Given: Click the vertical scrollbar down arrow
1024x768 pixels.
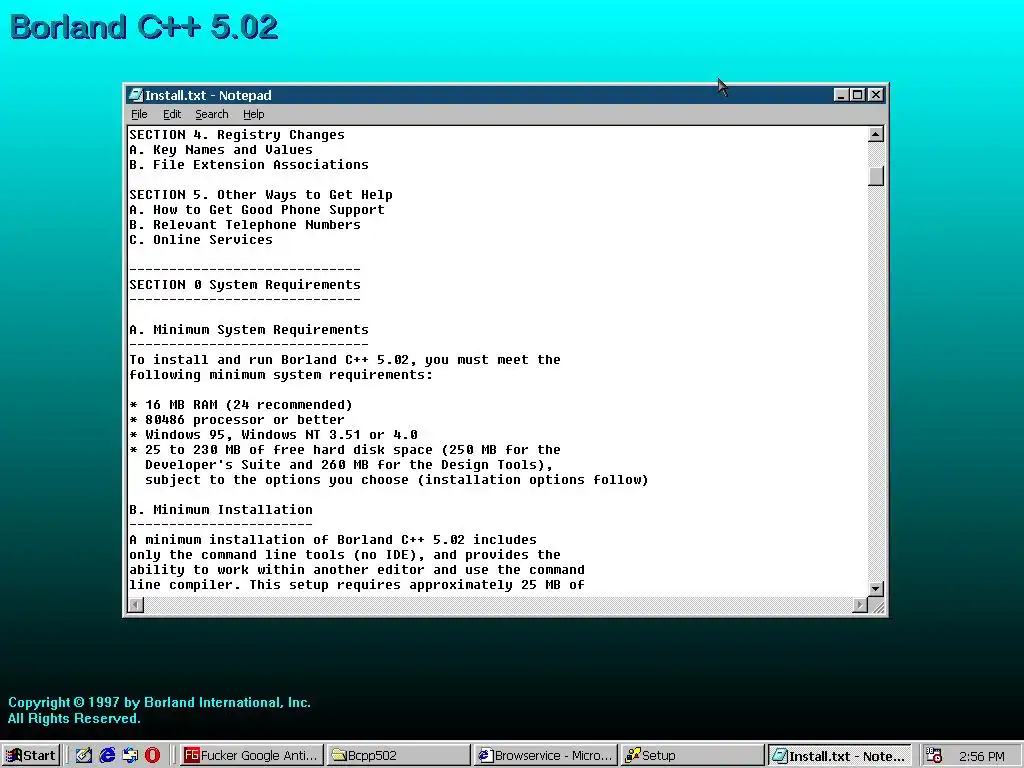Looking at the screenshot, I should [876, 588].
